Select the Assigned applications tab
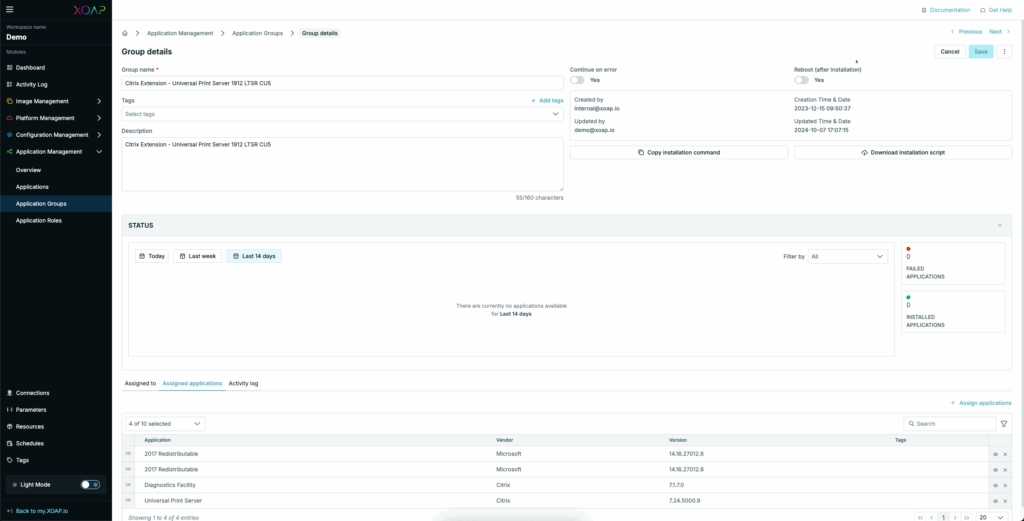The height and width of the screenshot is (521, 1024). (192, 383)
